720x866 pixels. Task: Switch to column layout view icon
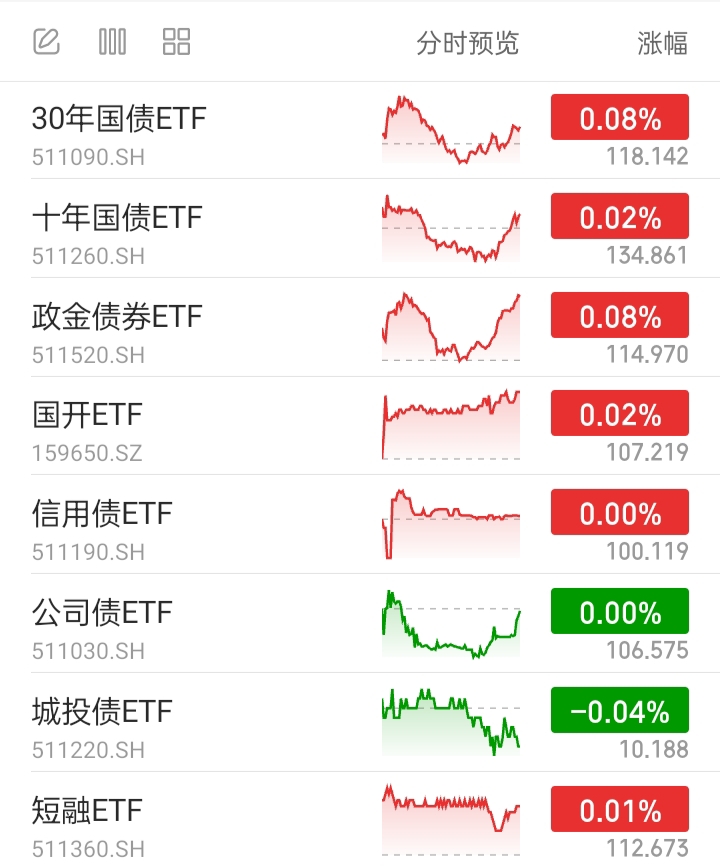pyautogui.click(x=112, y=41)
